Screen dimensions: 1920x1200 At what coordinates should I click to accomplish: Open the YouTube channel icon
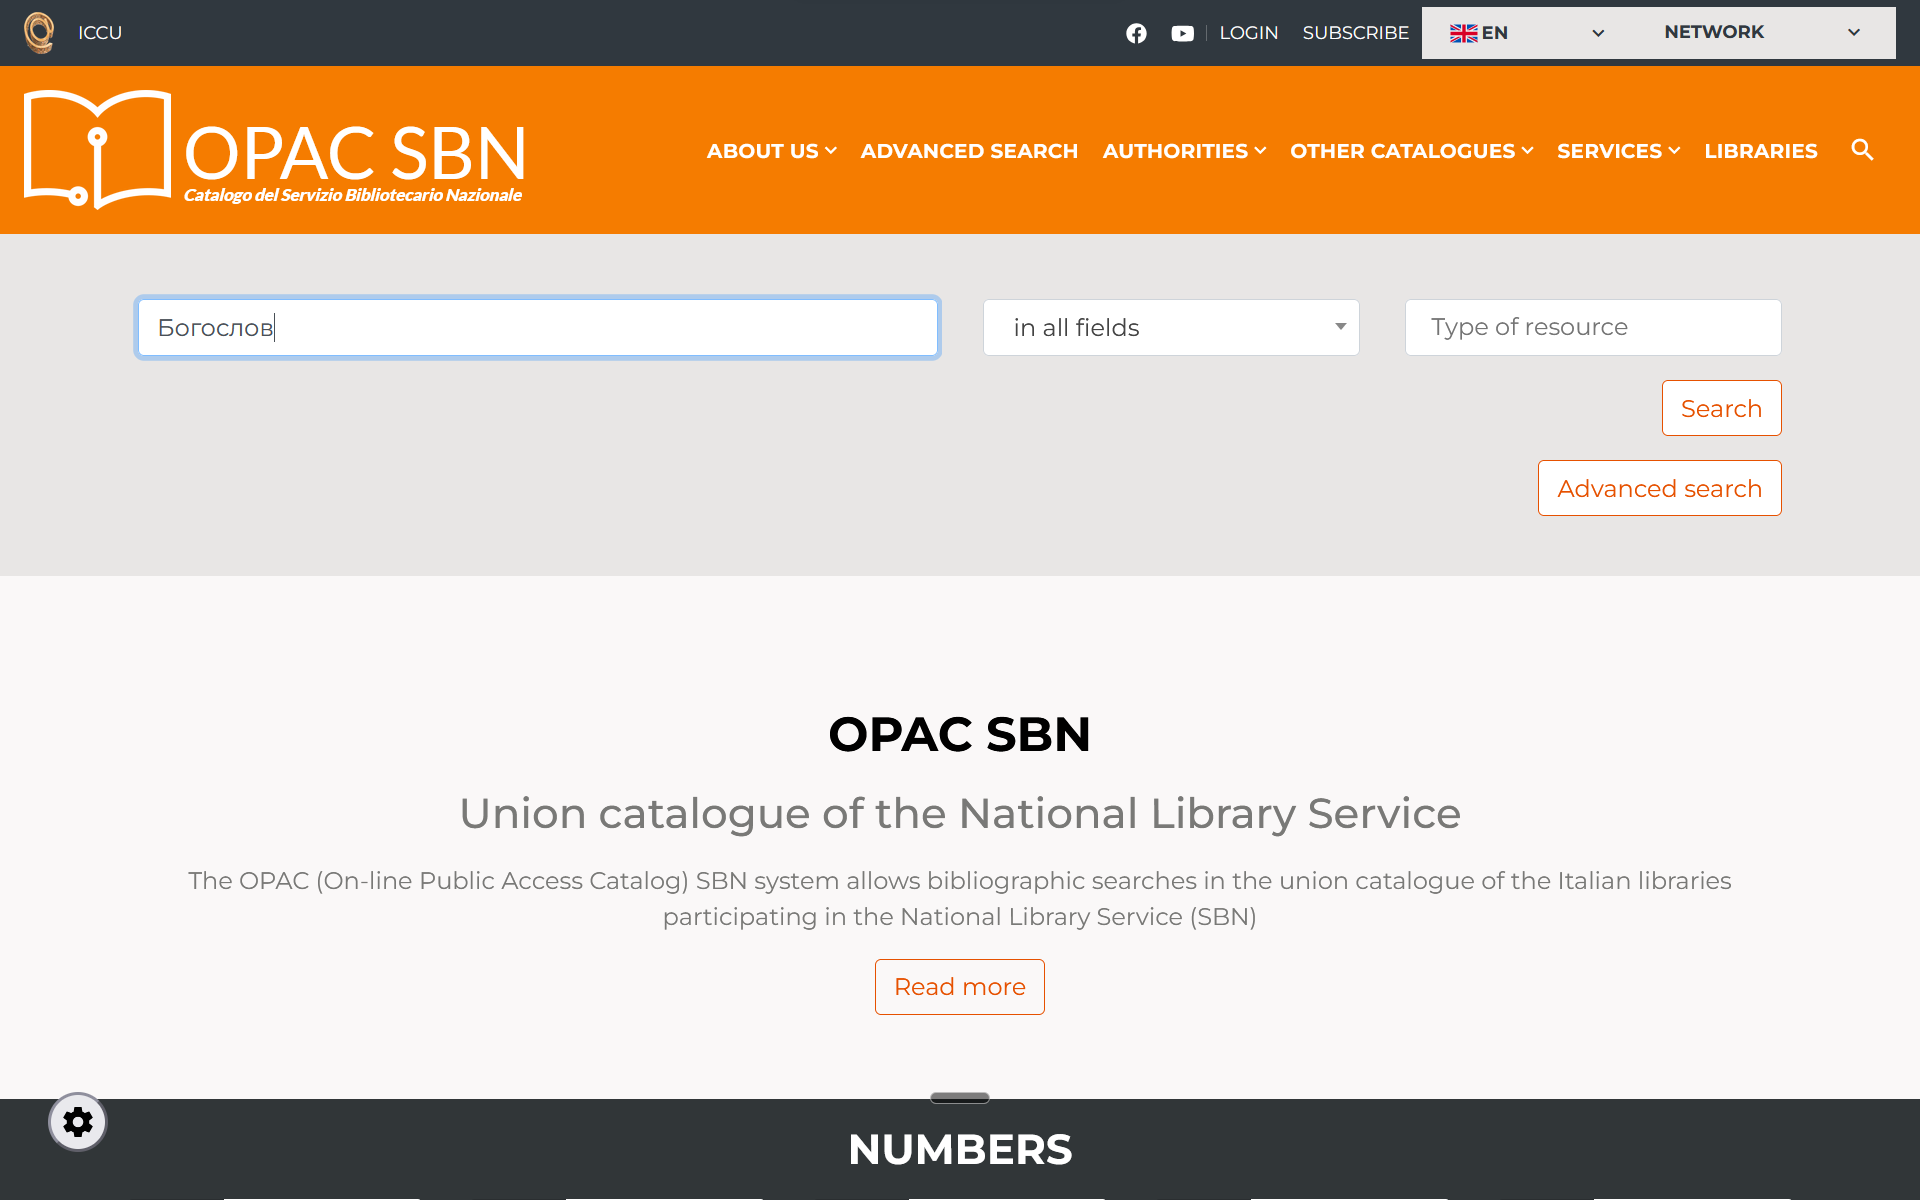[1182, 33]
